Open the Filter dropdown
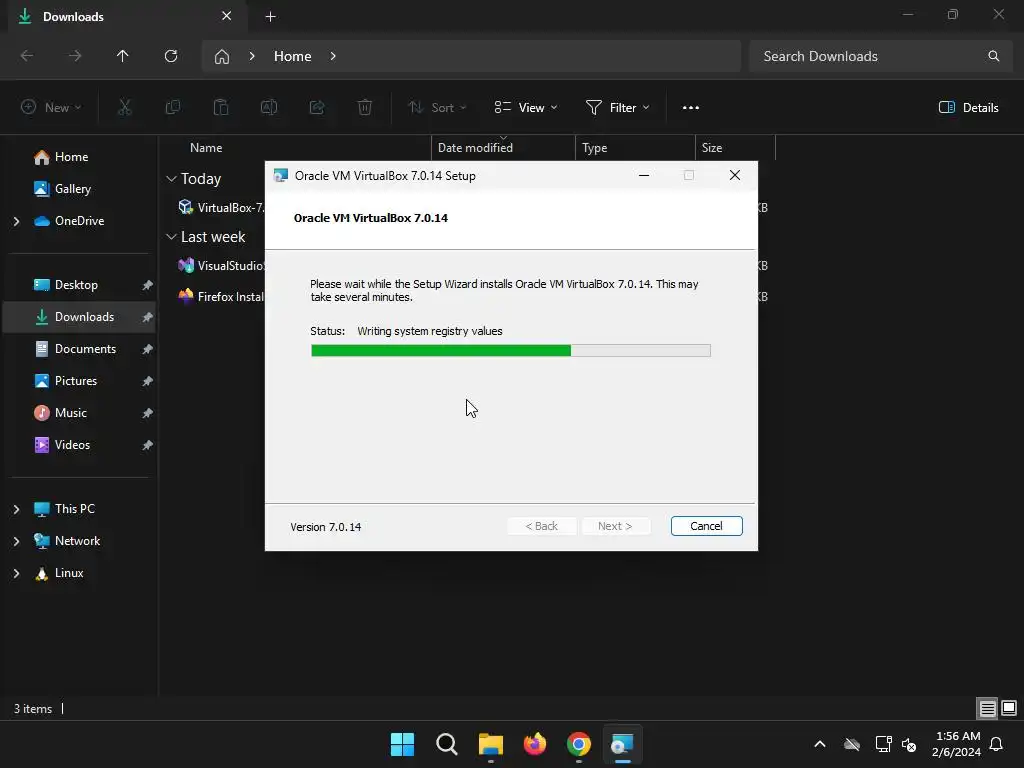This screenshot has width=1024, height=768. pyautogui.click(x=618, y=108)
